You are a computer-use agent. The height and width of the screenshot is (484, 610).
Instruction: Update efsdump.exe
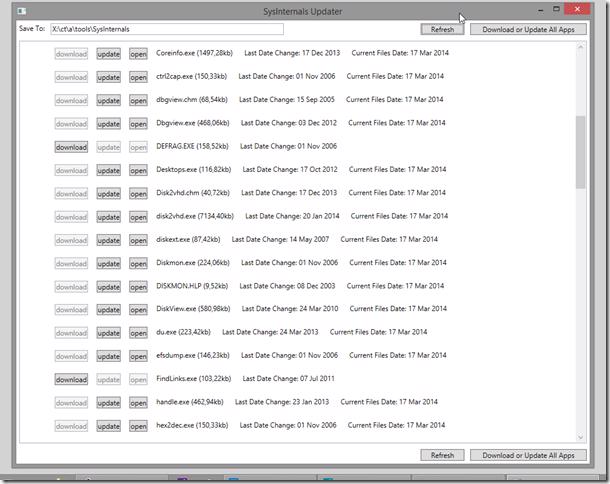tap(109, 356)
